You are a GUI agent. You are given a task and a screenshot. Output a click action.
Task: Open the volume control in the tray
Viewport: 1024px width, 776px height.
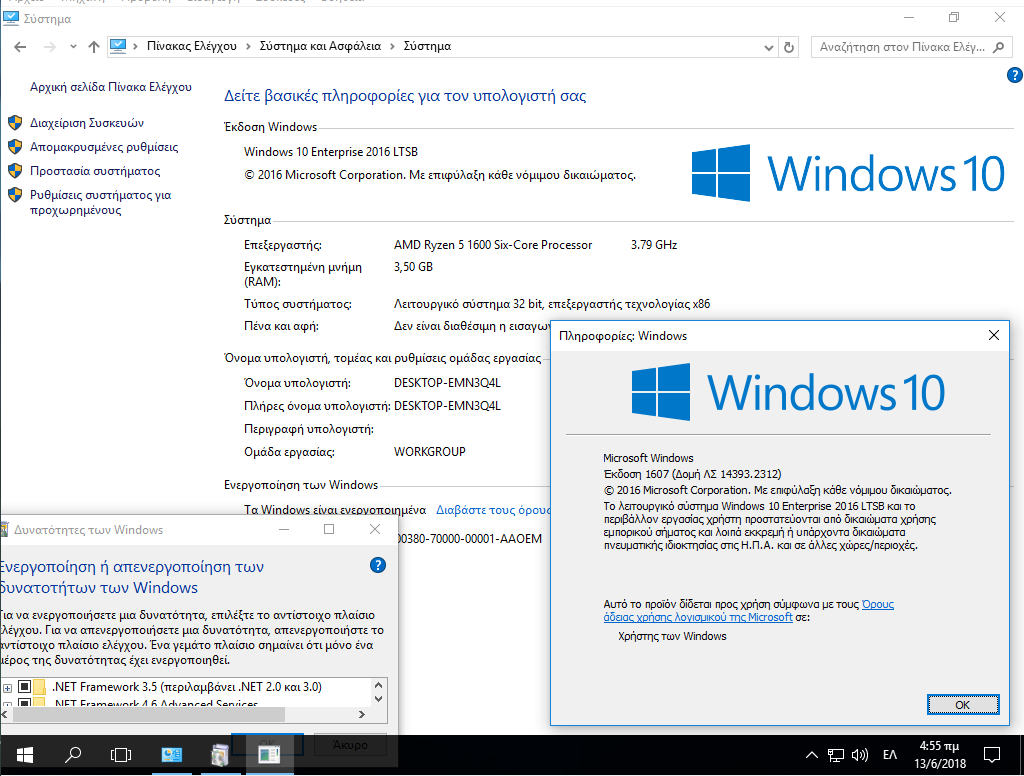tap(860, 756)
